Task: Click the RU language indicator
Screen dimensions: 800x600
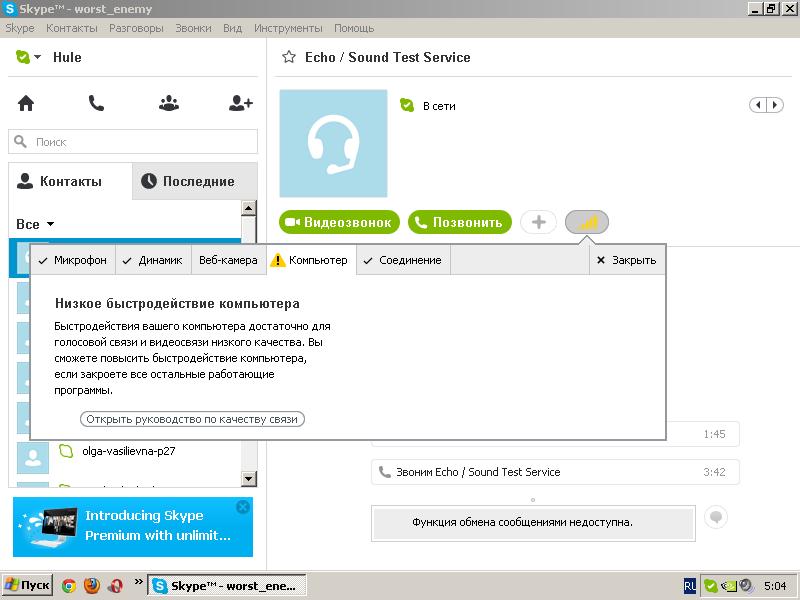Action: click(x=689, y=586)
